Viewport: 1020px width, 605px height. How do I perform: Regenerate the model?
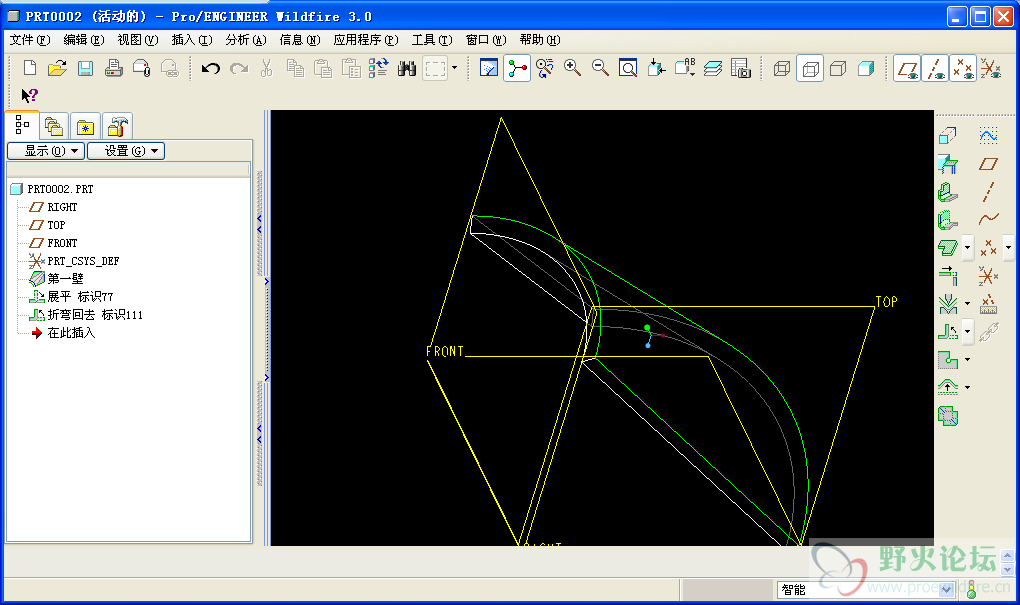click(x=379, y=68)
